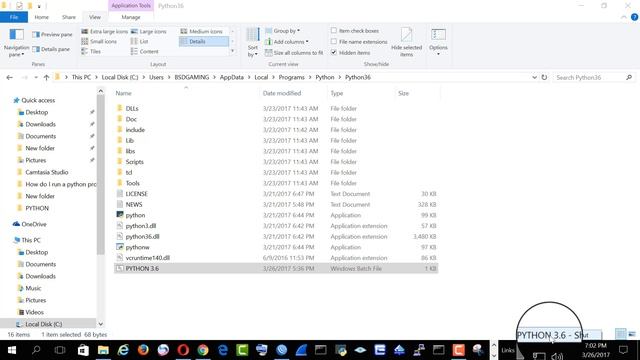
Task: Toggle the Preview pane
Action: [52, 35]
